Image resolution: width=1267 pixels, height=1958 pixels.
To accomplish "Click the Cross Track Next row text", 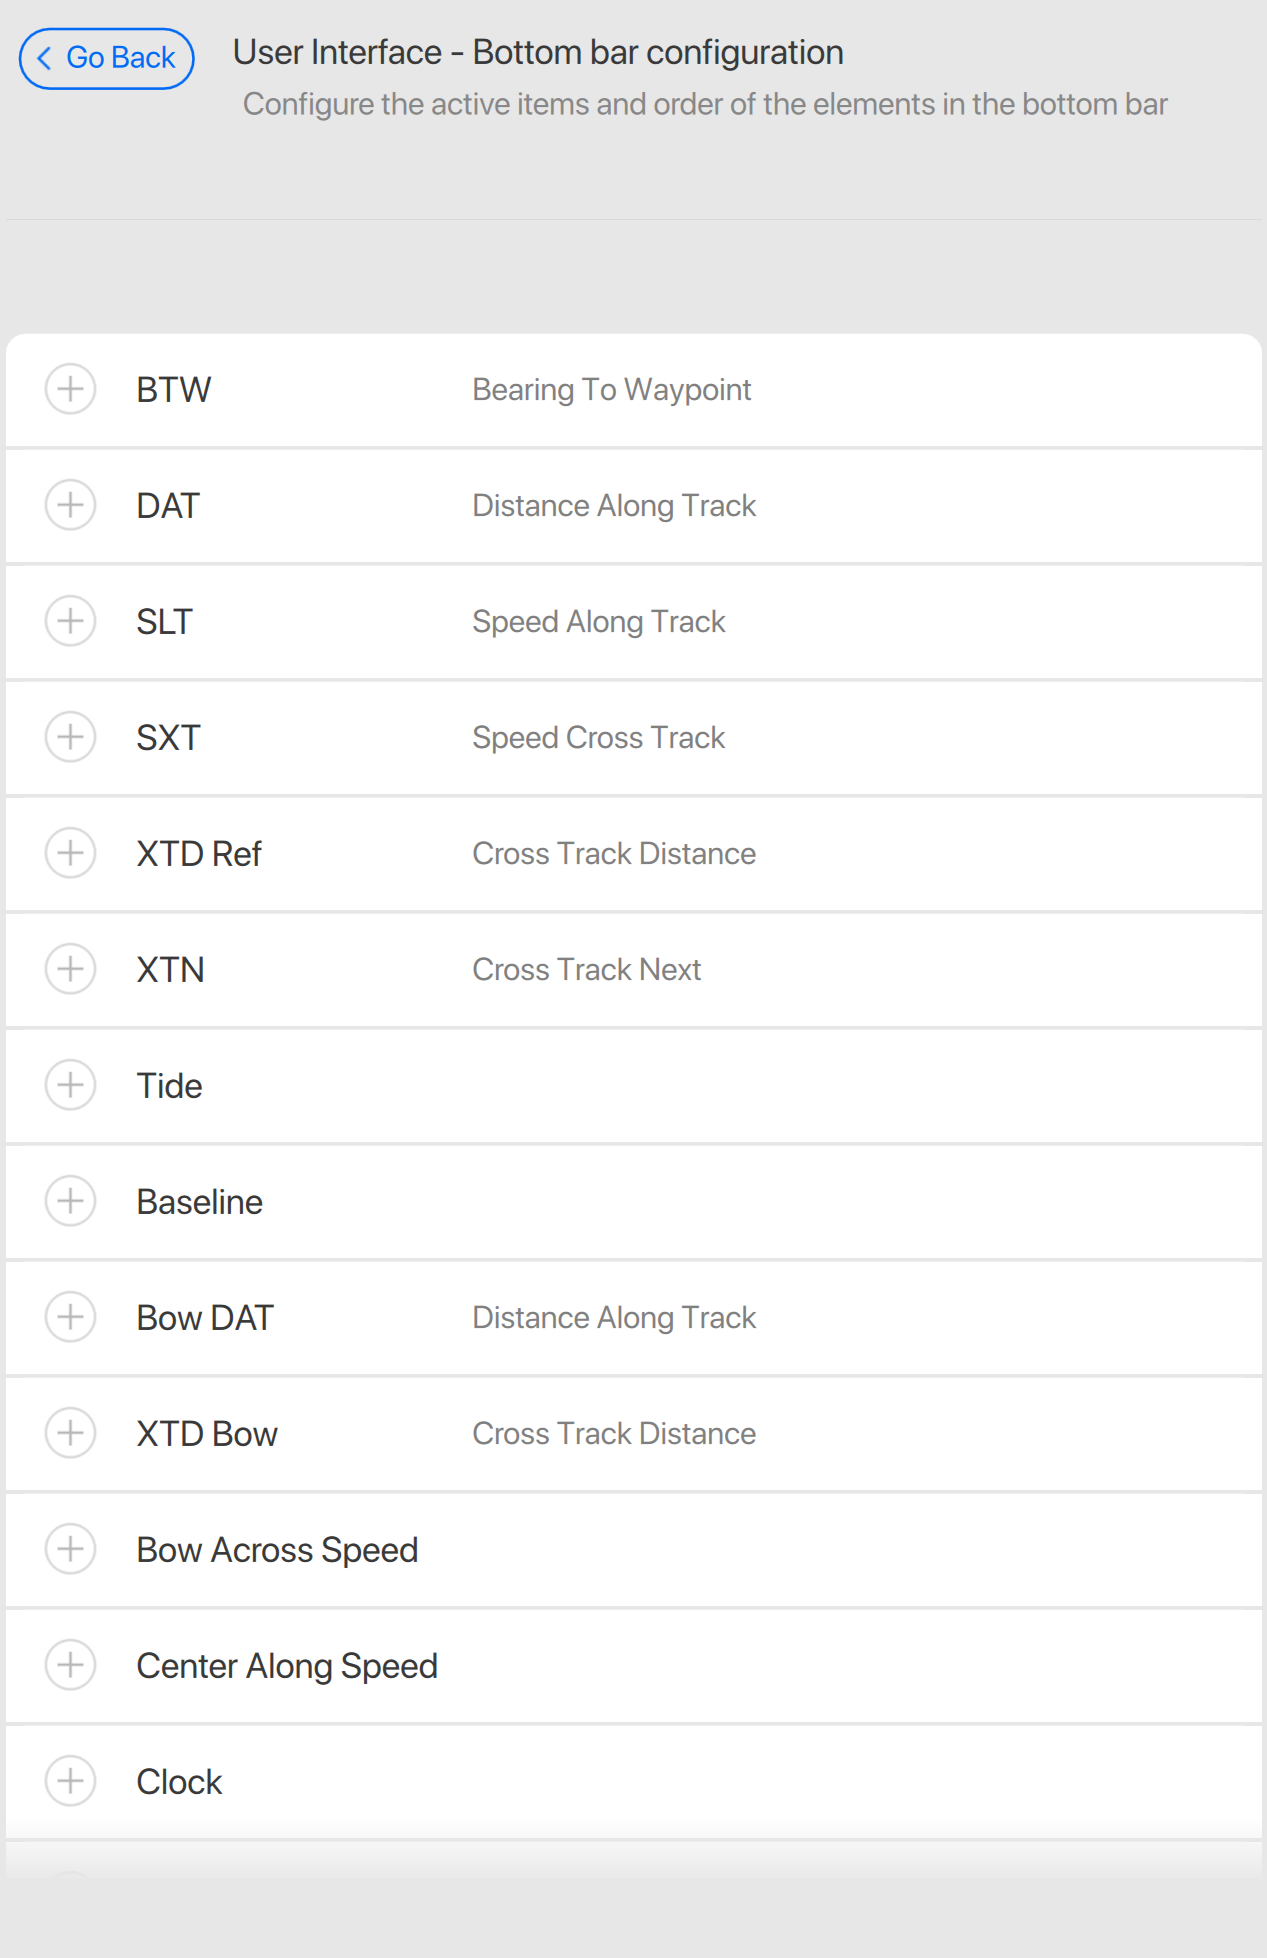I will 586,970.
